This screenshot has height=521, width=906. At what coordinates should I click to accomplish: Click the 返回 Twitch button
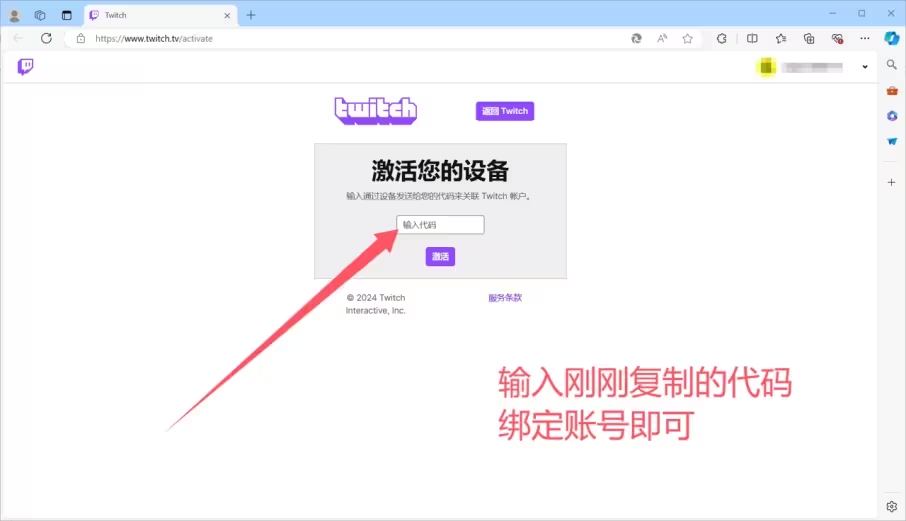pyautogui.click(x=505, y=111)
